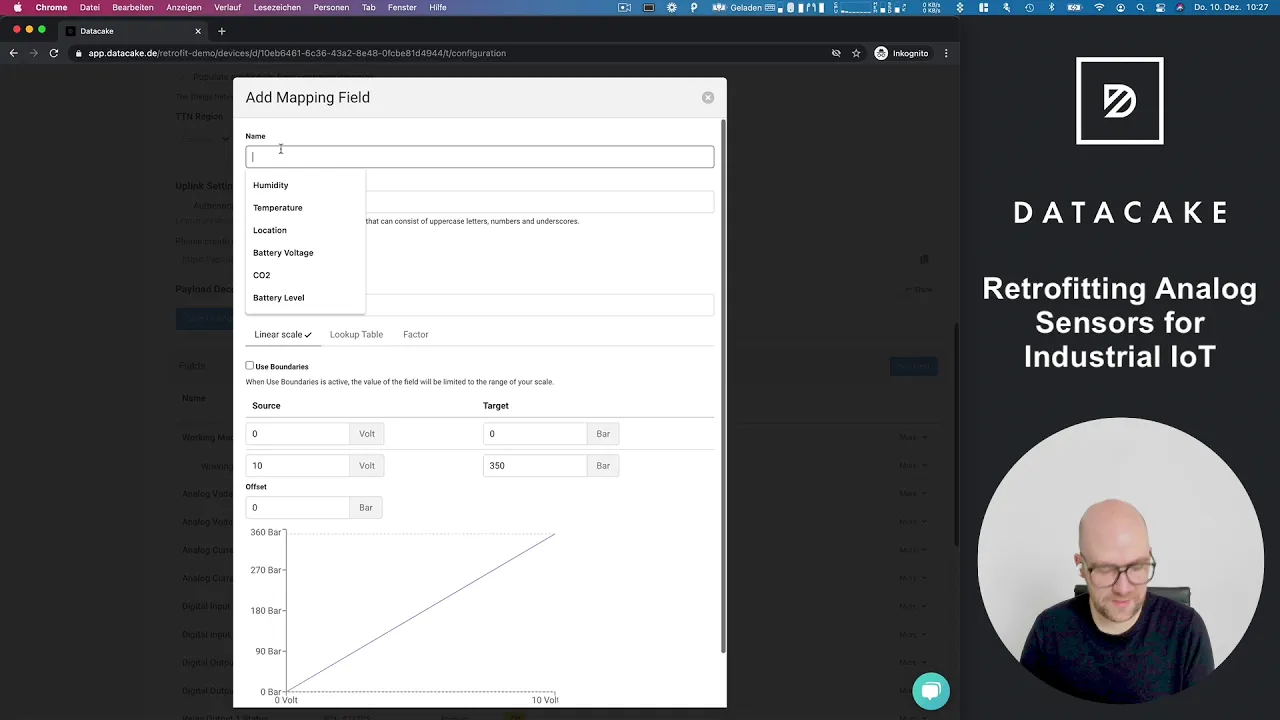Click the user account icon in menu bar
The image size is (1280, 720).
pyautogui.click(x=1120, y=7)
